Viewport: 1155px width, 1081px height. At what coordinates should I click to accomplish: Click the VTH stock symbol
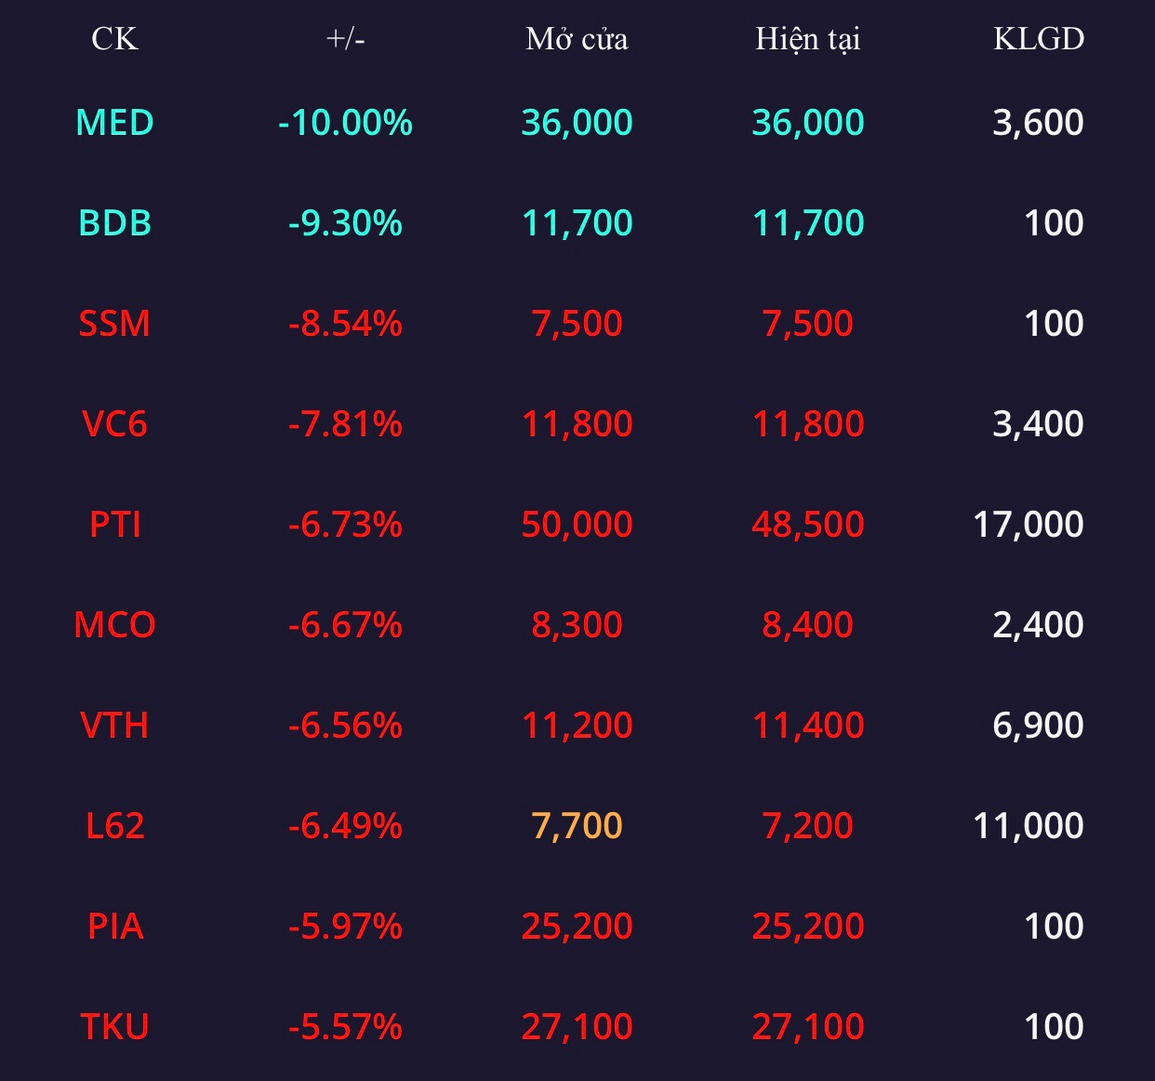coord(115,725)
